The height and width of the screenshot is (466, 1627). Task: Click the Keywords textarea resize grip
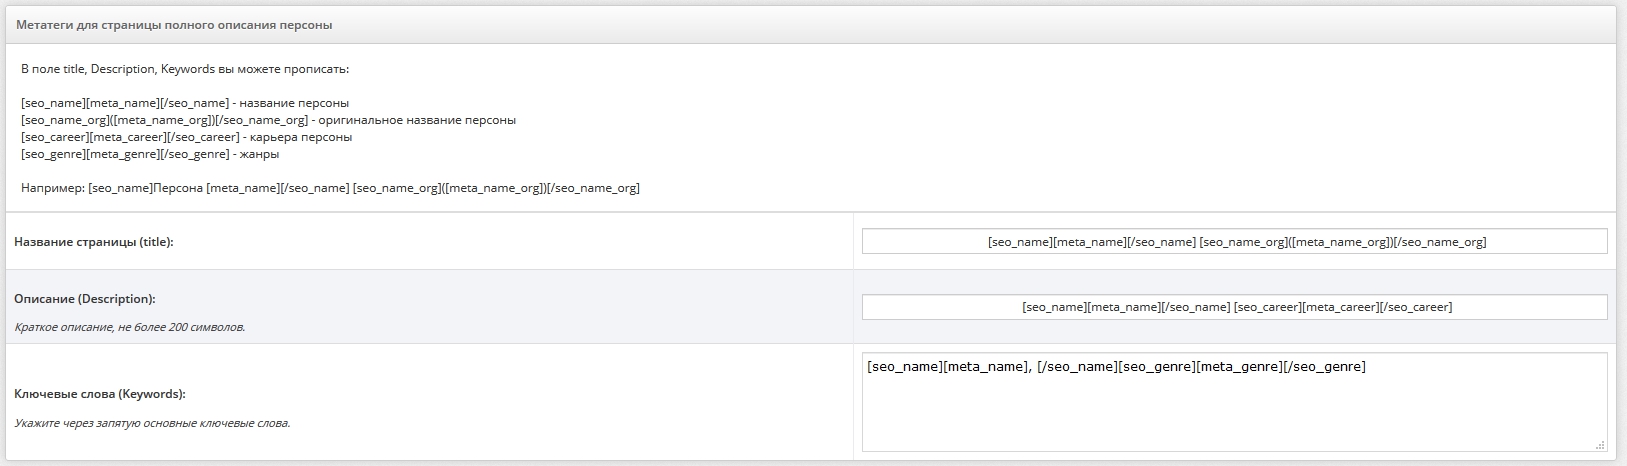1600,445
